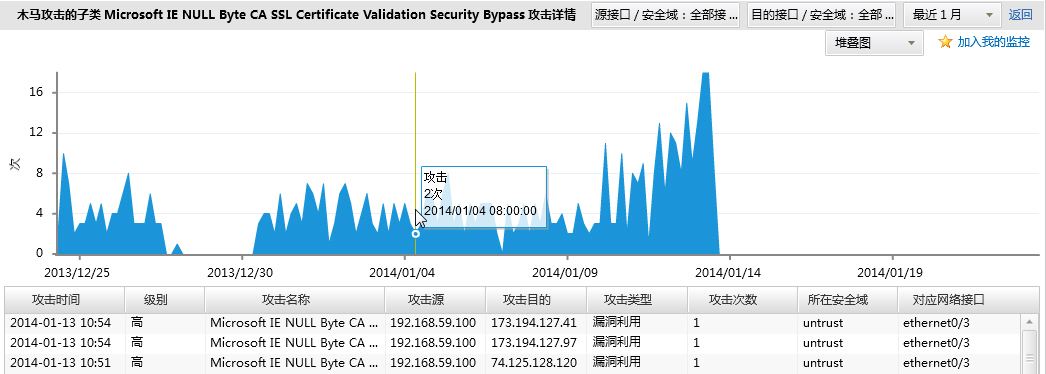Click source 192.168.59.100 in the 10:51 row
The image size is (1046, 374).
tap(433, 363)
